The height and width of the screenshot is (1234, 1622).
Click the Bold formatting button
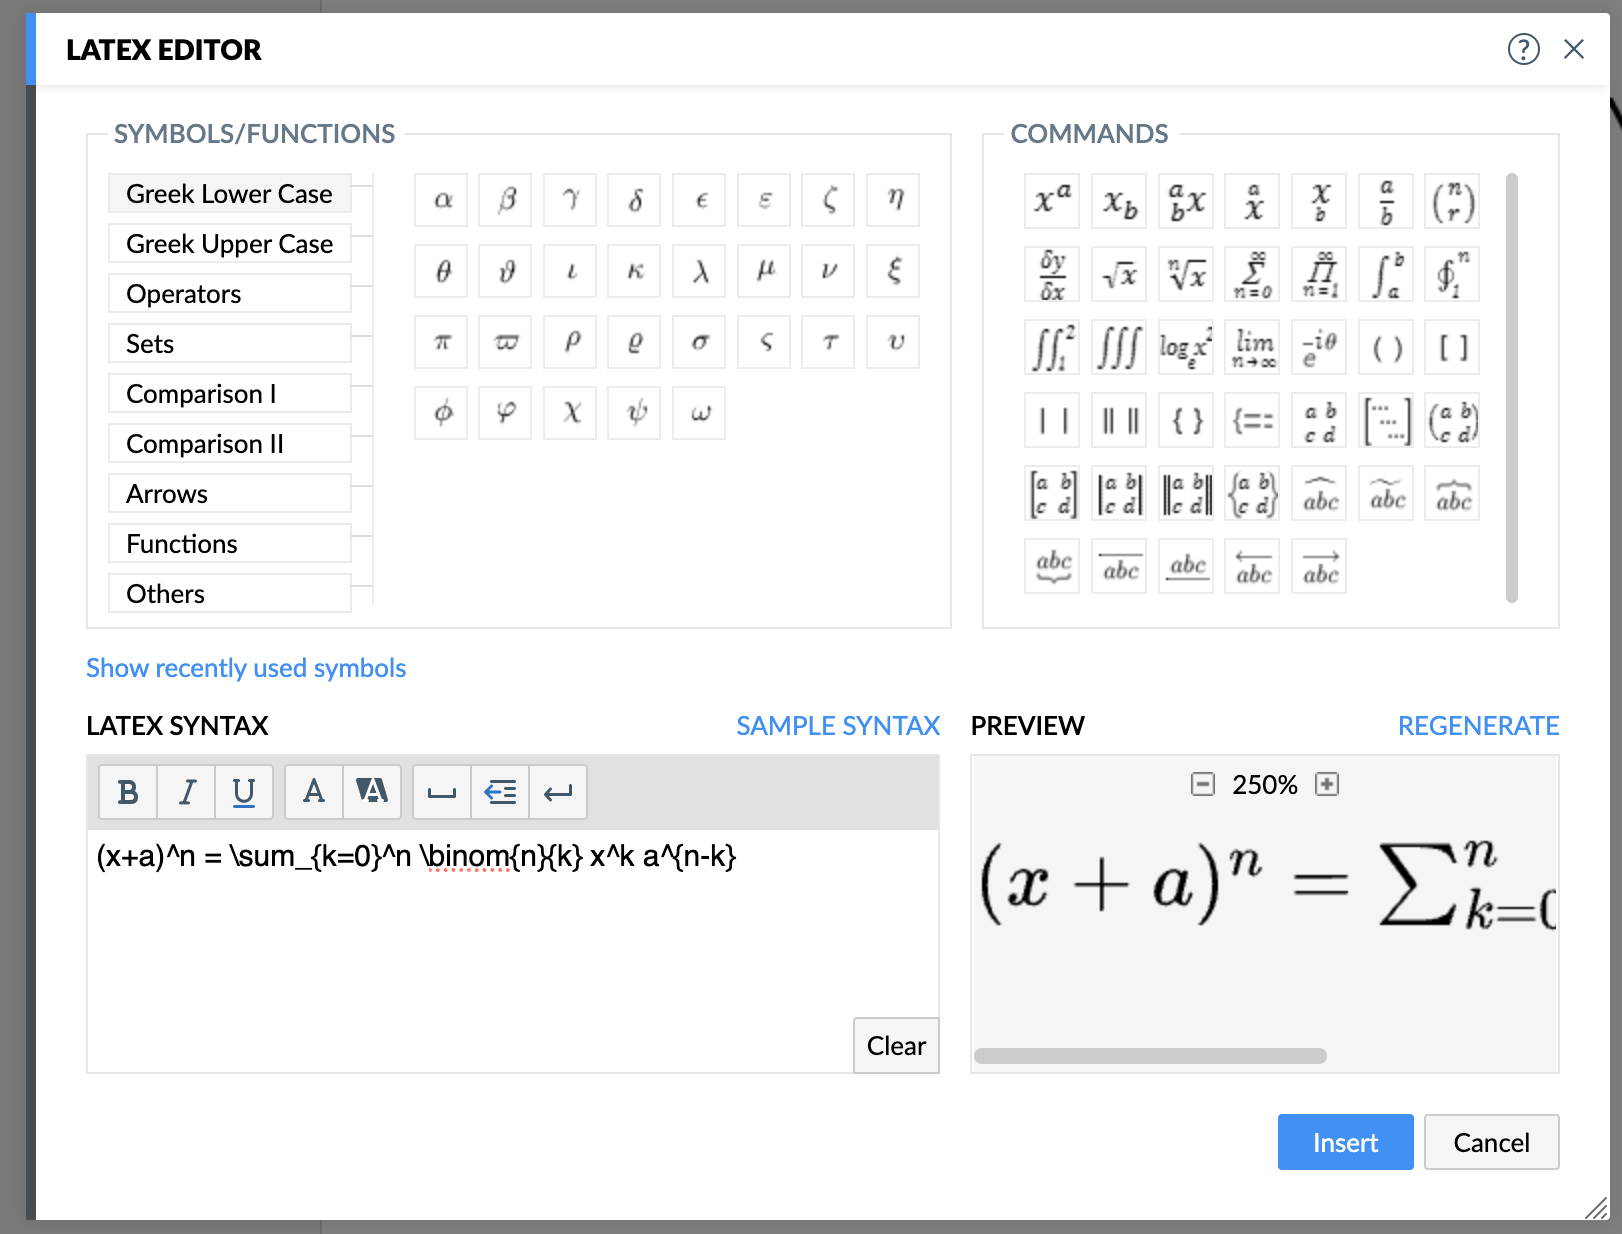pos(128,792)
